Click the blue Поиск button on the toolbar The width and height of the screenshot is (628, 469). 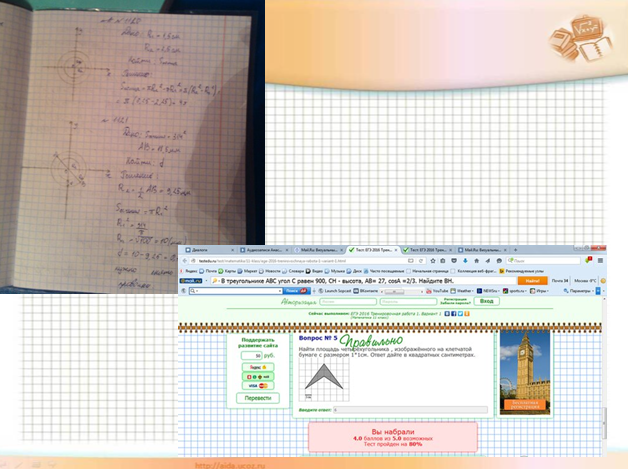[x=296, y=291]
